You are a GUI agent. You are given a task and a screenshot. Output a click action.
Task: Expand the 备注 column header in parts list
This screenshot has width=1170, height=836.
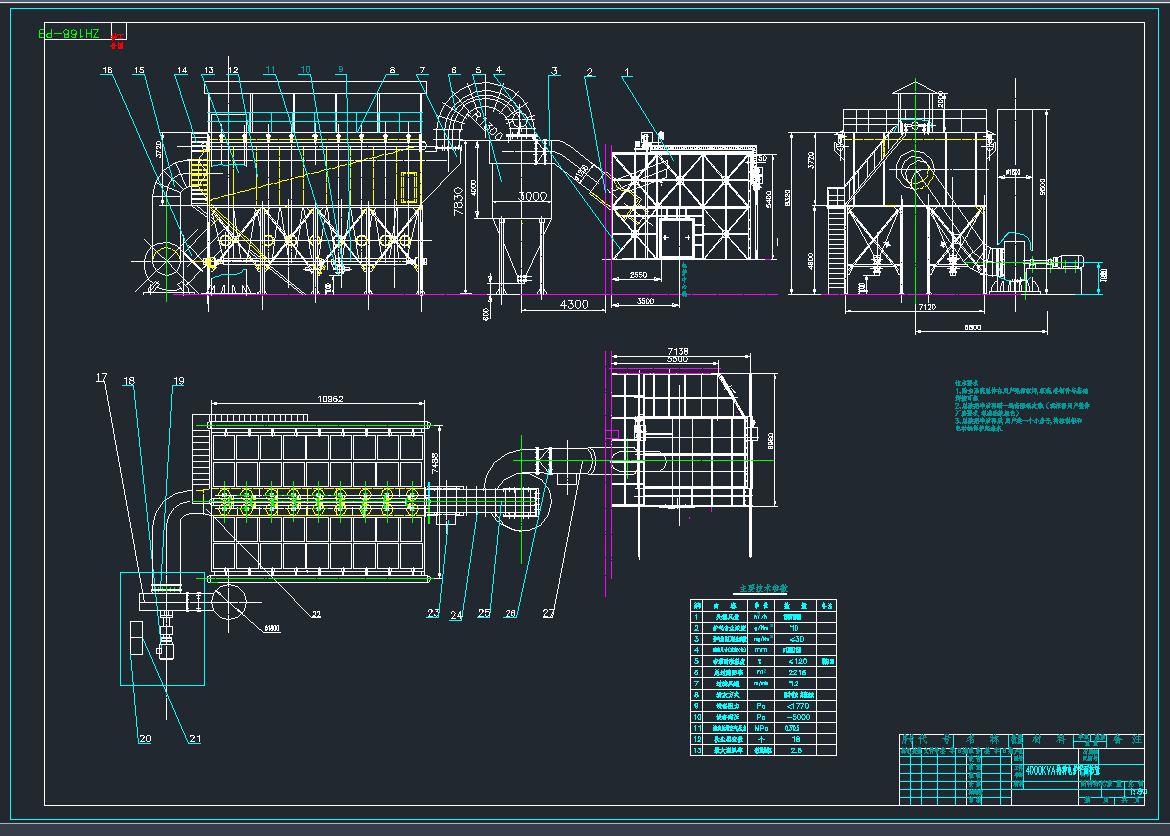(x=827, y=605)
